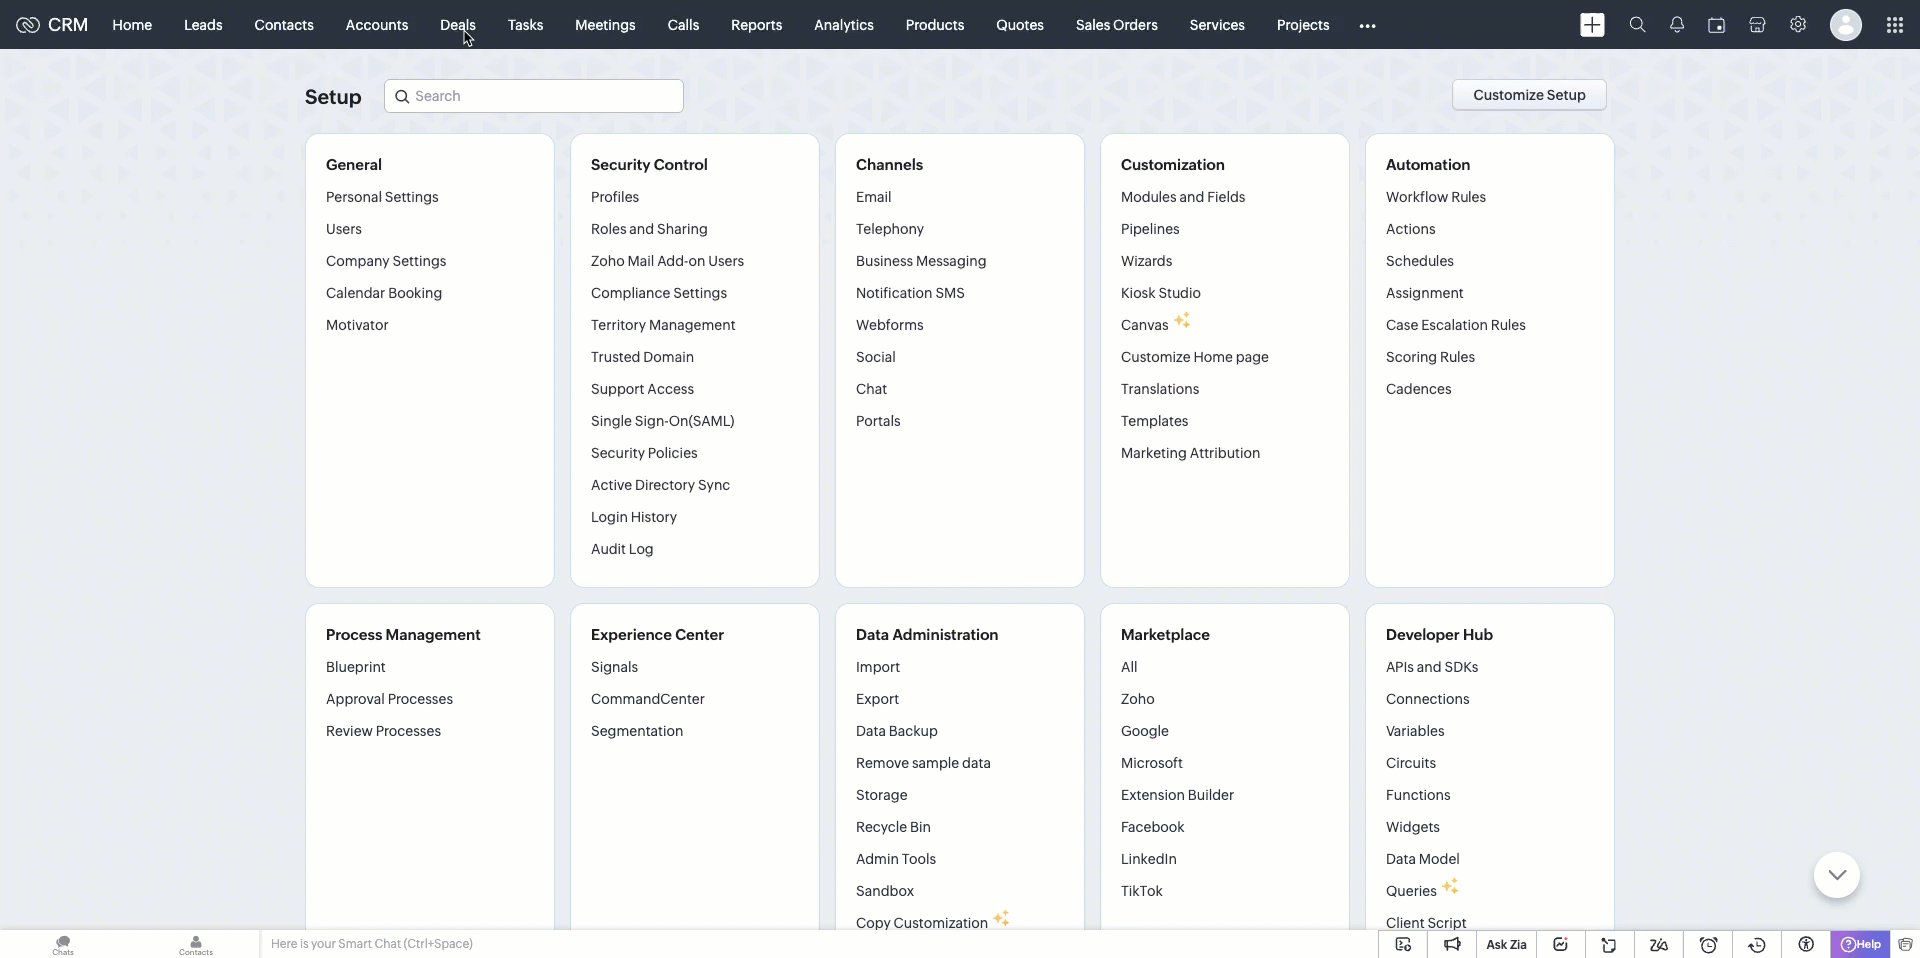Open the Projects tab

click(1303, 25)
